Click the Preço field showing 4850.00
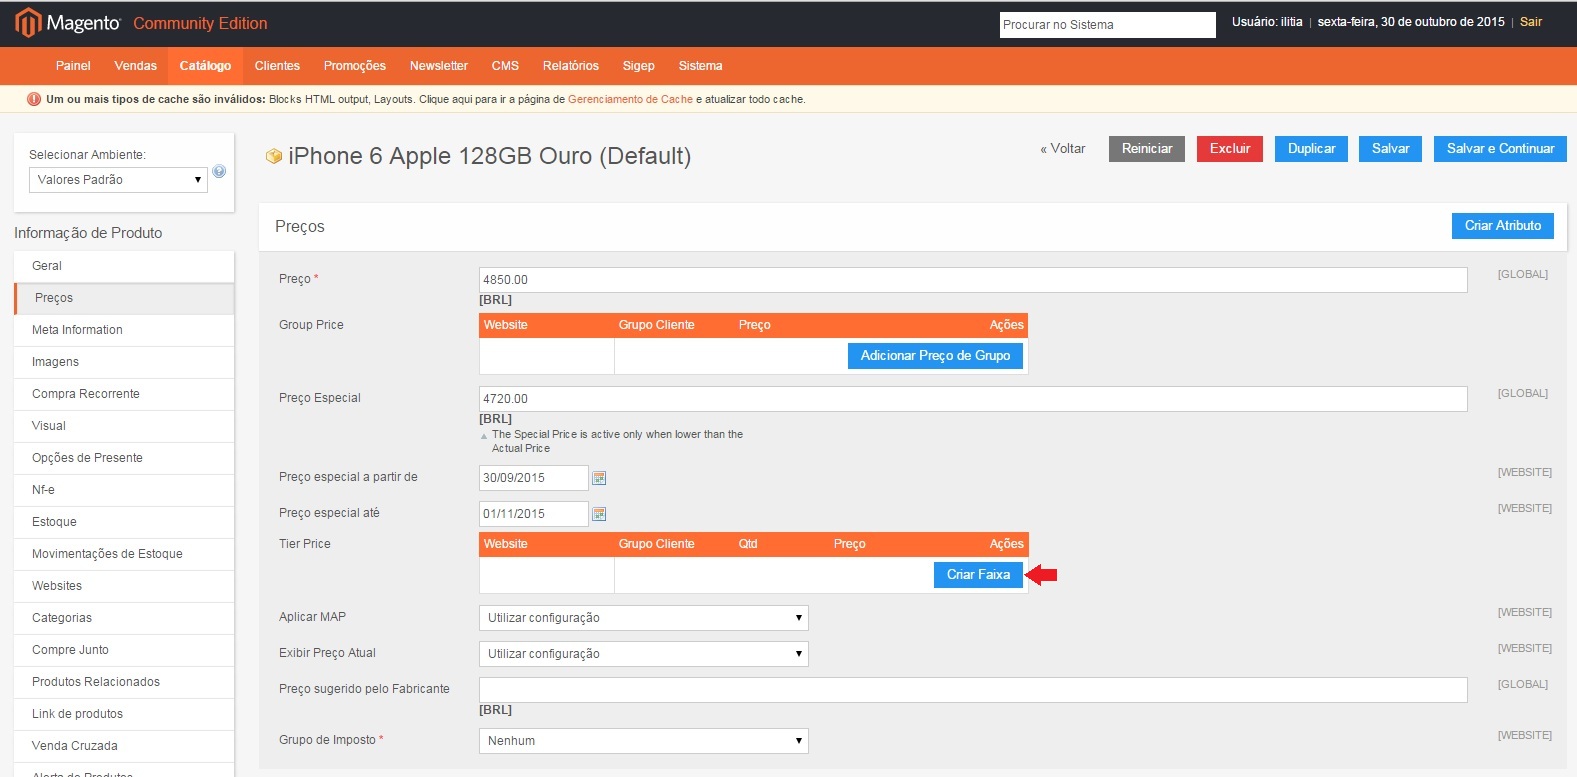 coord(973,280)
